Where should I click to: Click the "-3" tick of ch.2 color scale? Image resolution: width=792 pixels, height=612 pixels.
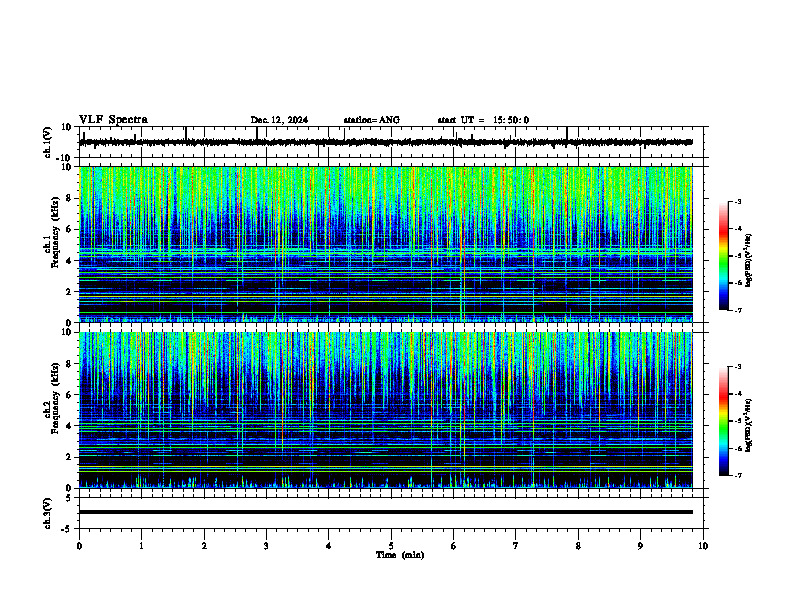(738, 367)
